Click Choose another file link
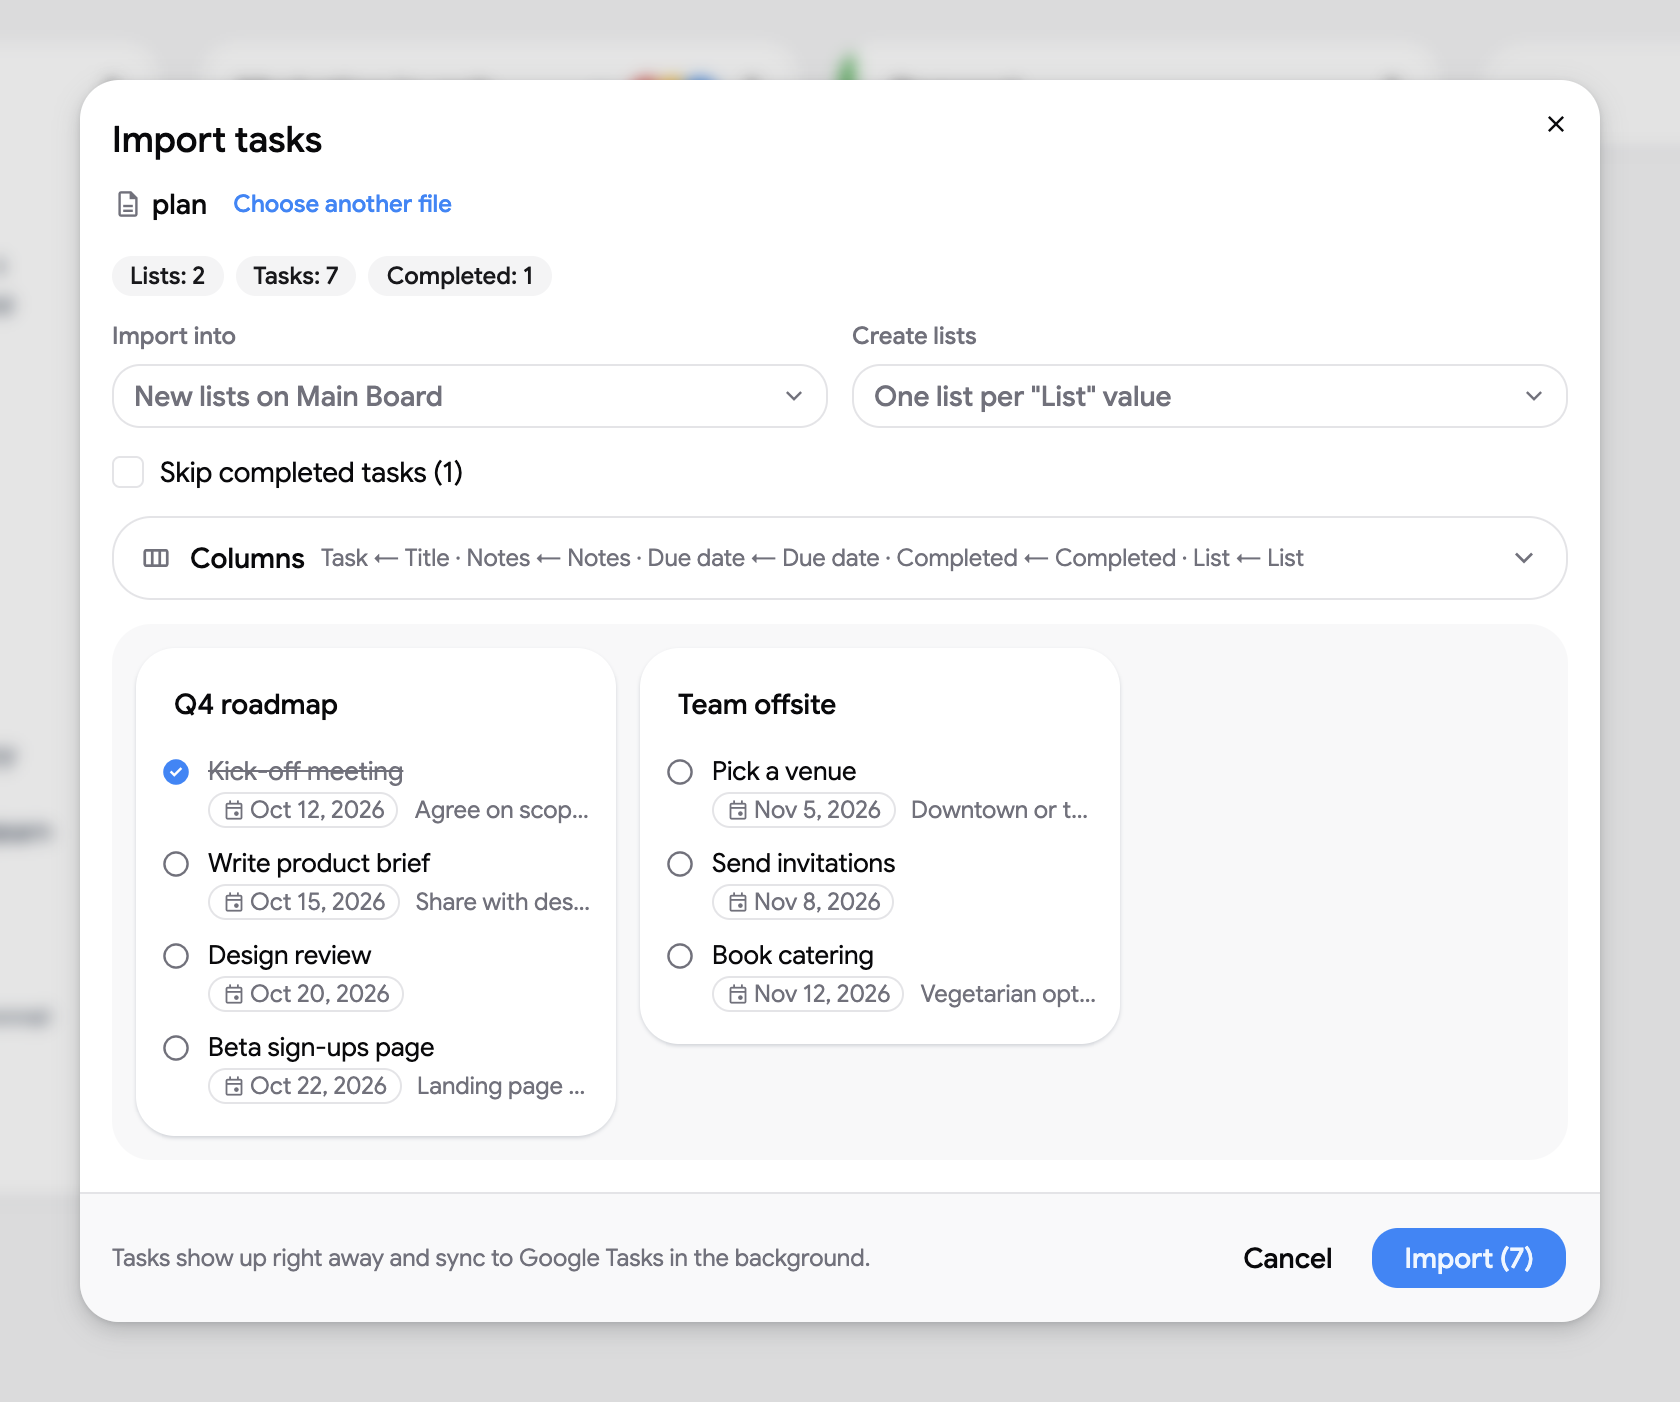The height and width of the screenshot is (1402, 1680). (342, 204)
